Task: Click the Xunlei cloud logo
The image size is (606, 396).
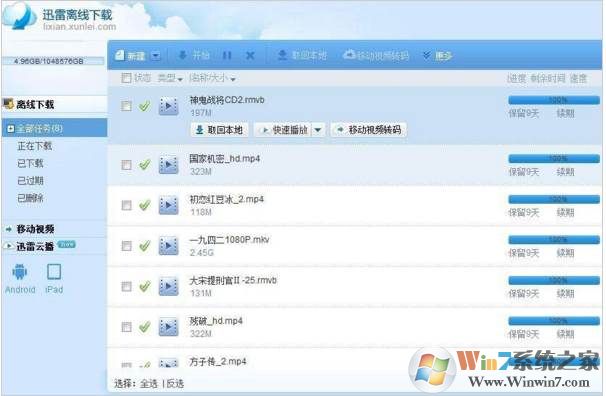Action: click(x=19, y=16)
